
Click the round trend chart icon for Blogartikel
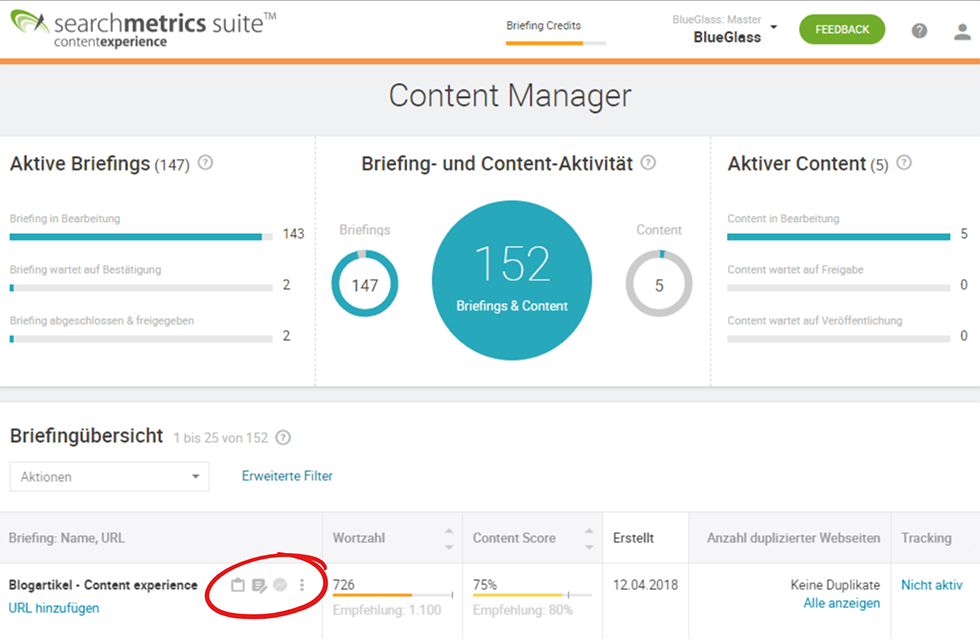pyautogui.click(x=281, y=585)
